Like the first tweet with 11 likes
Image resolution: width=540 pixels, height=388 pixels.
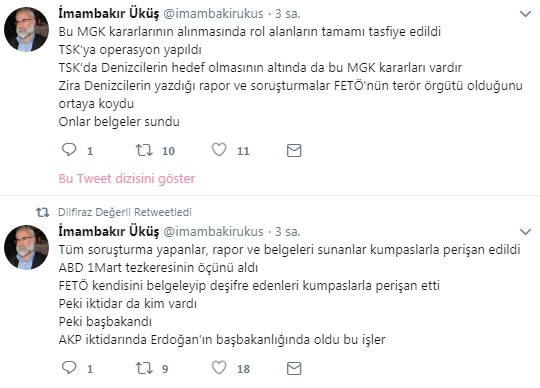tap(219, 150)
